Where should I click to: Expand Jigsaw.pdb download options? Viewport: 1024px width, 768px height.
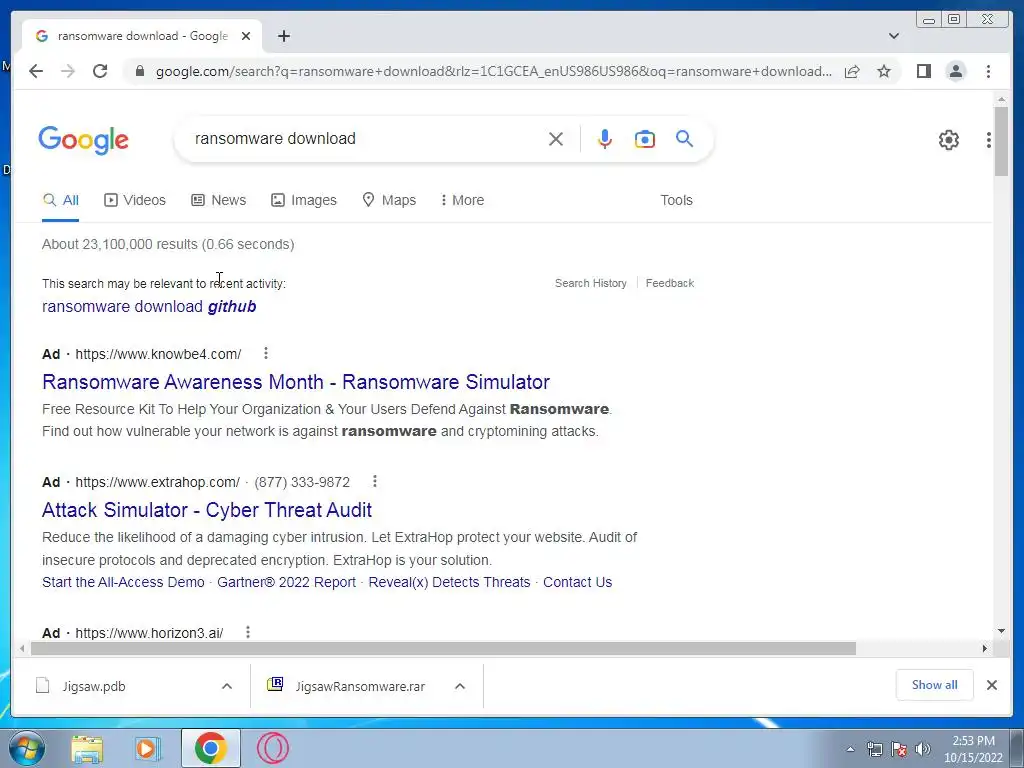pos(227,686)
